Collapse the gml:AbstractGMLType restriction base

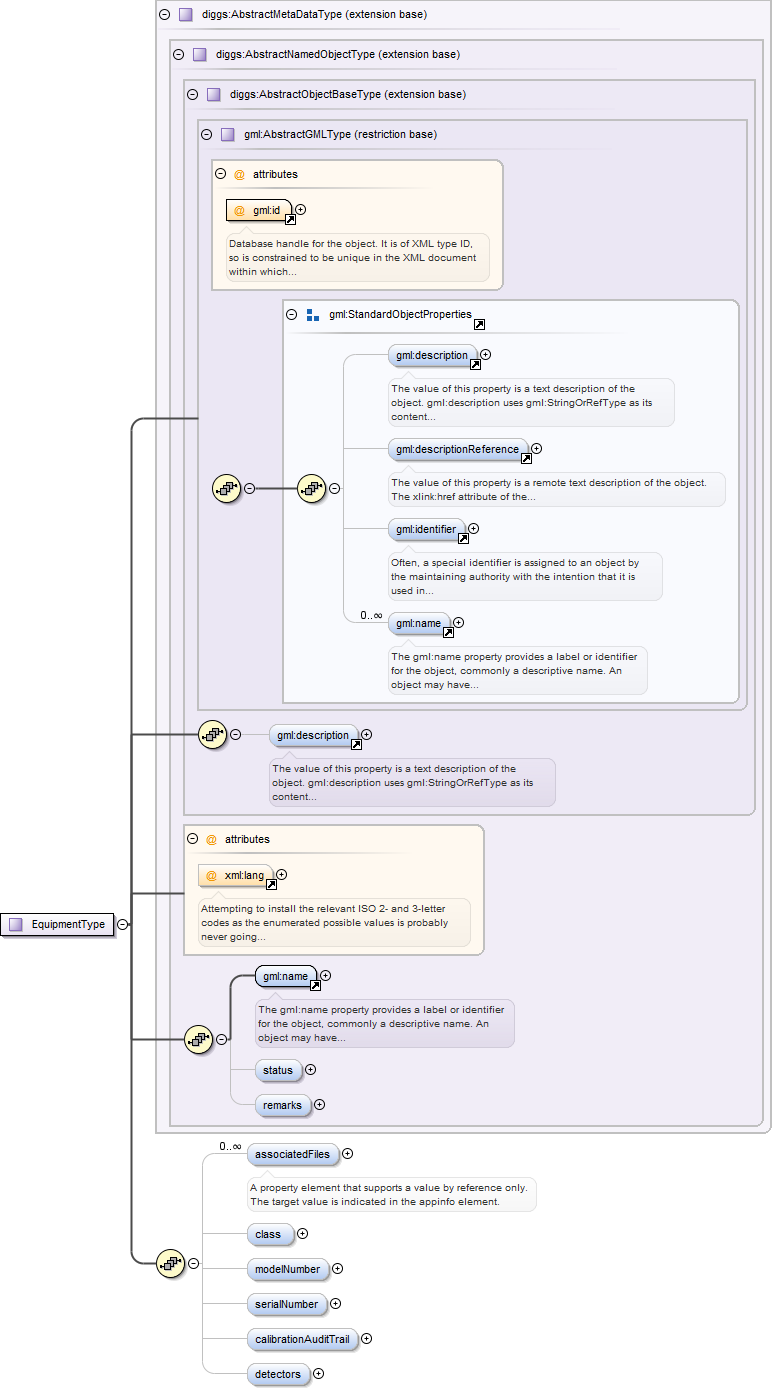206,134
